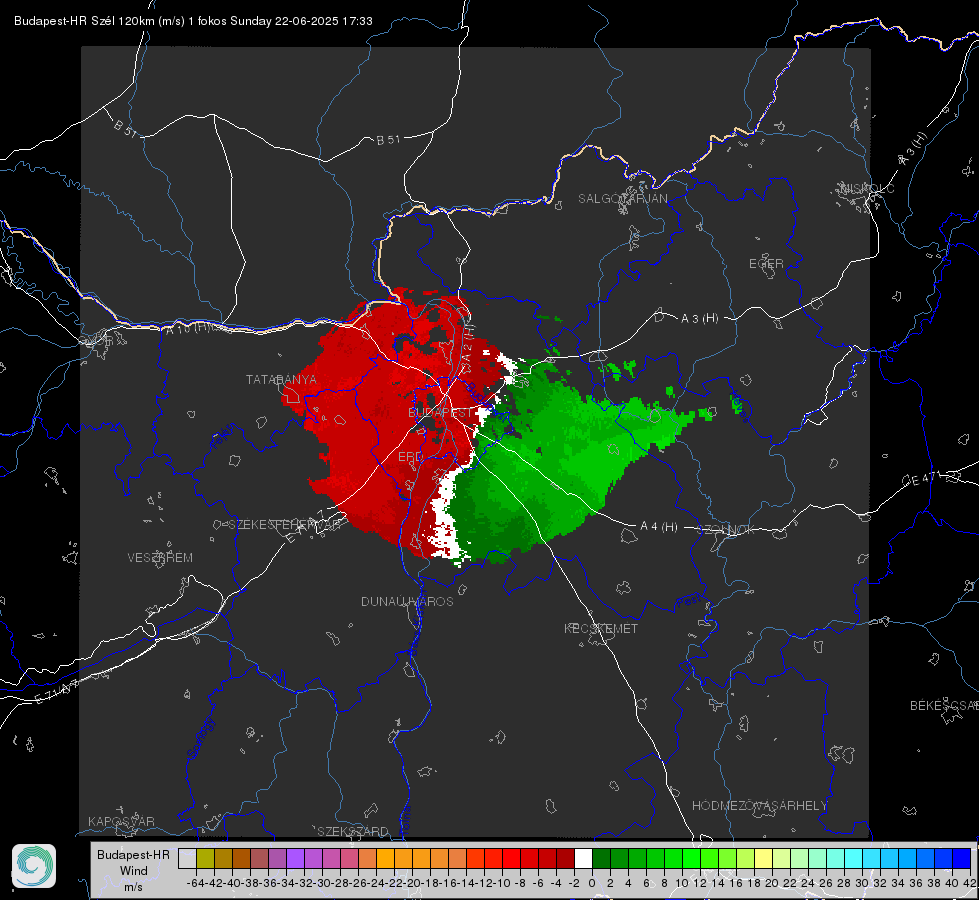The height and width of the screenshot is (900, 979).
Task: Choose the purple -34 to -32 legend swatch
Action: coord(295,858)
